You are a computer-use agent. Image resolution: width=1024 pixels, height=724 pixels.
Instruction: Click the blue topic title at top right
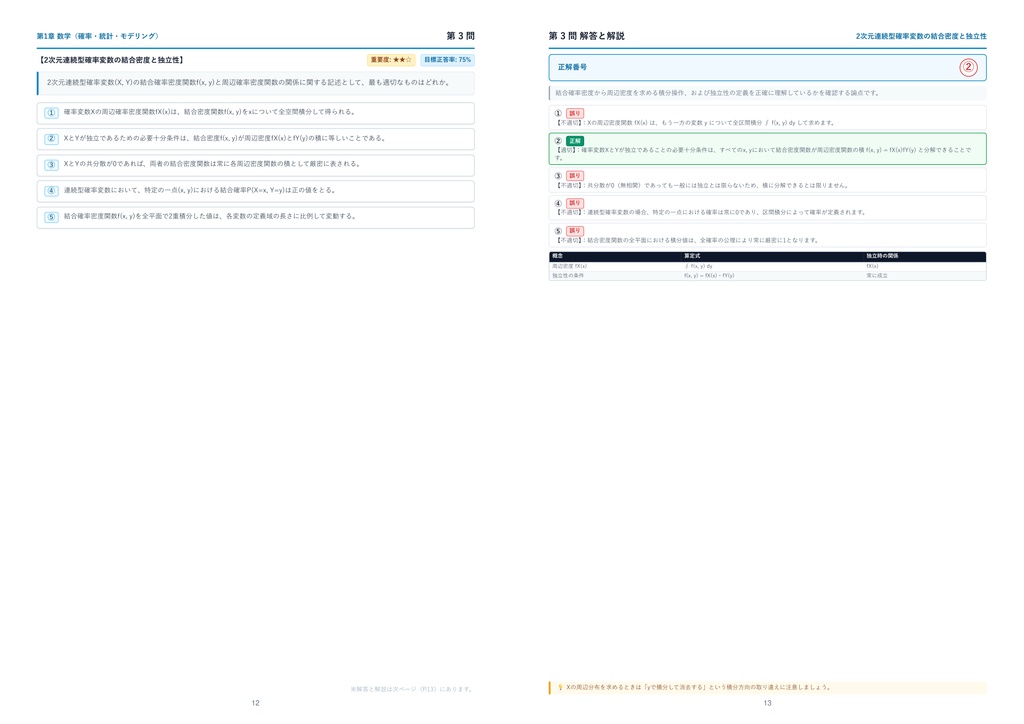click(x=921, y=37)
